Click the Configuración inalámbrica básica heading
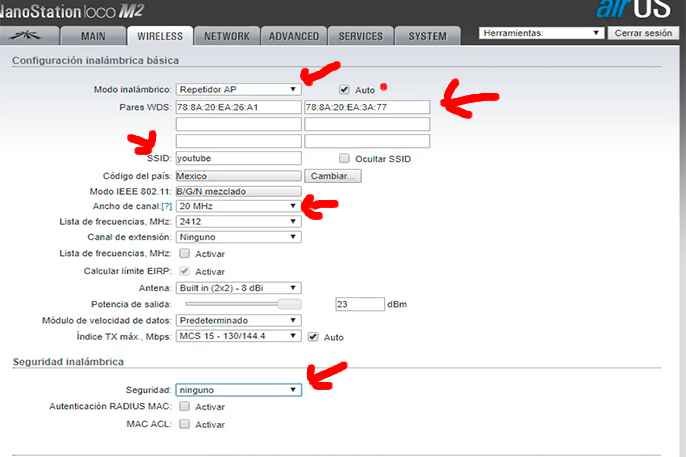Image resolution: width=686 pixels, height=457 pixels. pyautogui.click(x=95, y=60)
